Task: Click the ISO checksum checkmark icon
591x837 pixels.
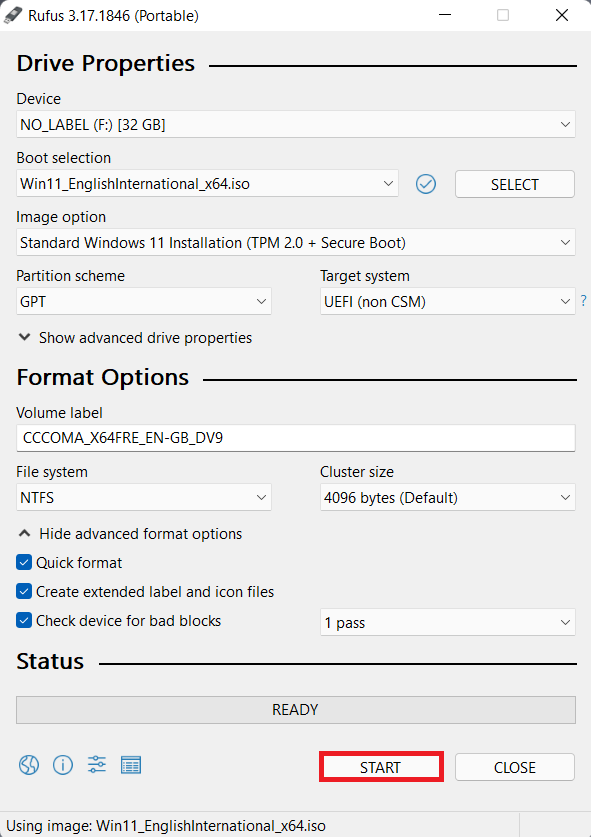Action: pos(425,184)
